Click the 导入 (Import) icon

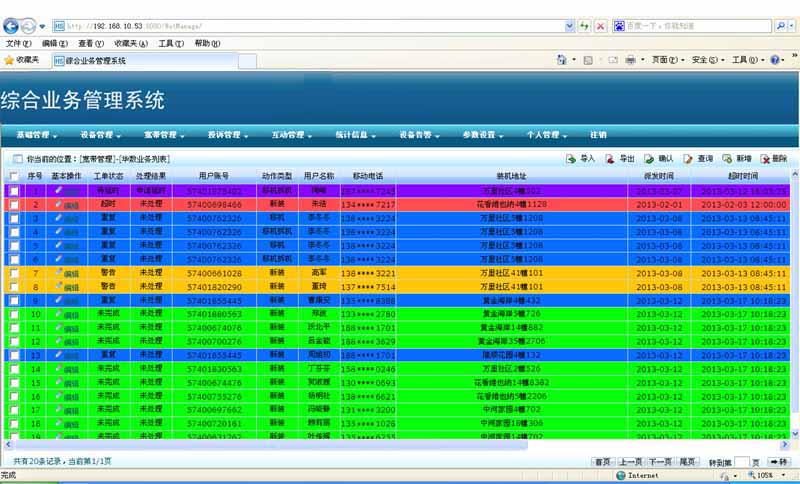(x=571, y=159)
